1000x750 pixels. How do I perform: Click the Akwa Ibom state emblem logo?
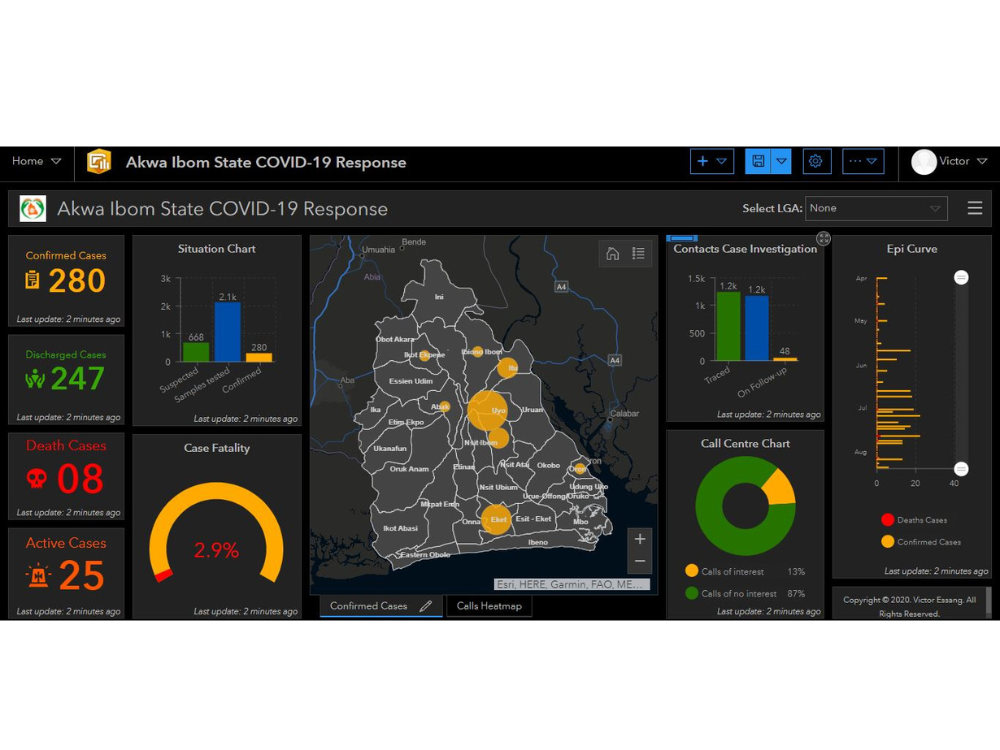33,209
